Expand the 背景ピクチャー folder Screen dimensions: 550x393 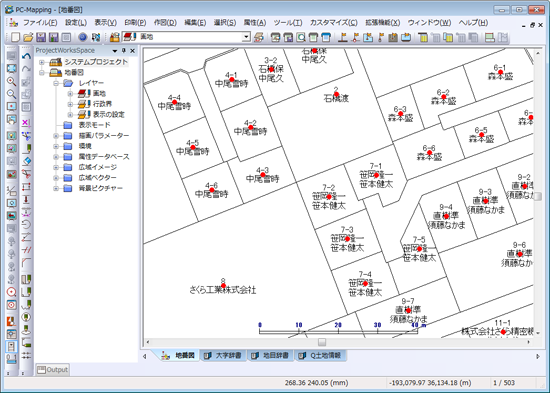tap(56, 188)
